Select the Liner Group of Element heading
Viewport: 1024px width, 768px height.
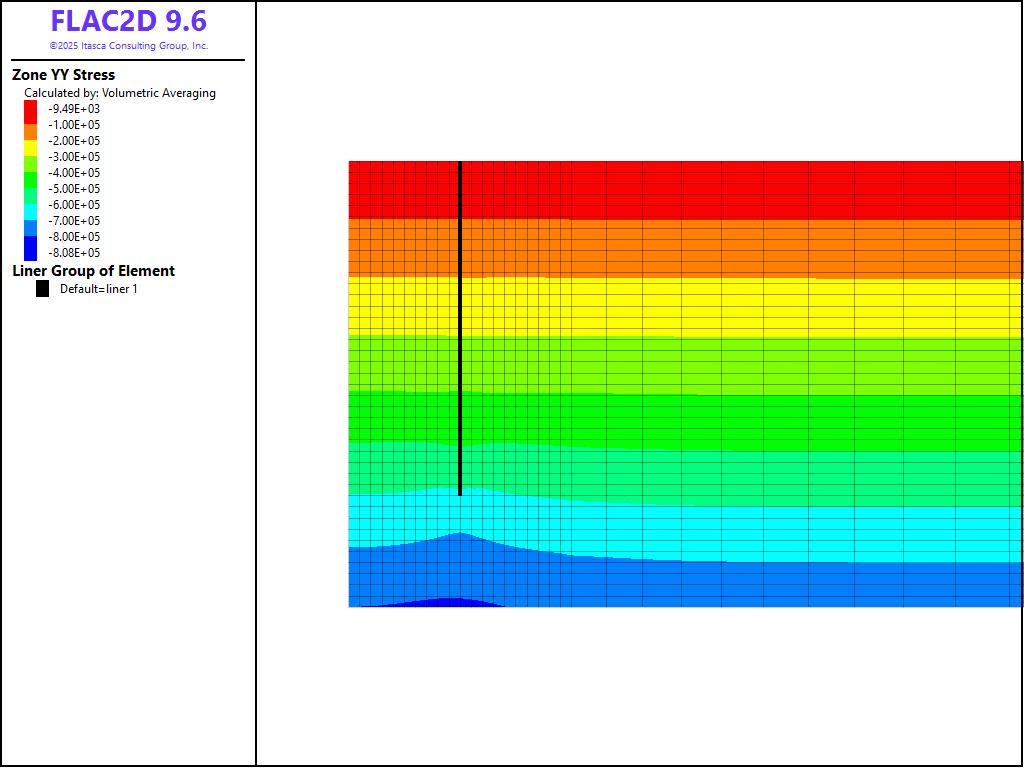93,271
